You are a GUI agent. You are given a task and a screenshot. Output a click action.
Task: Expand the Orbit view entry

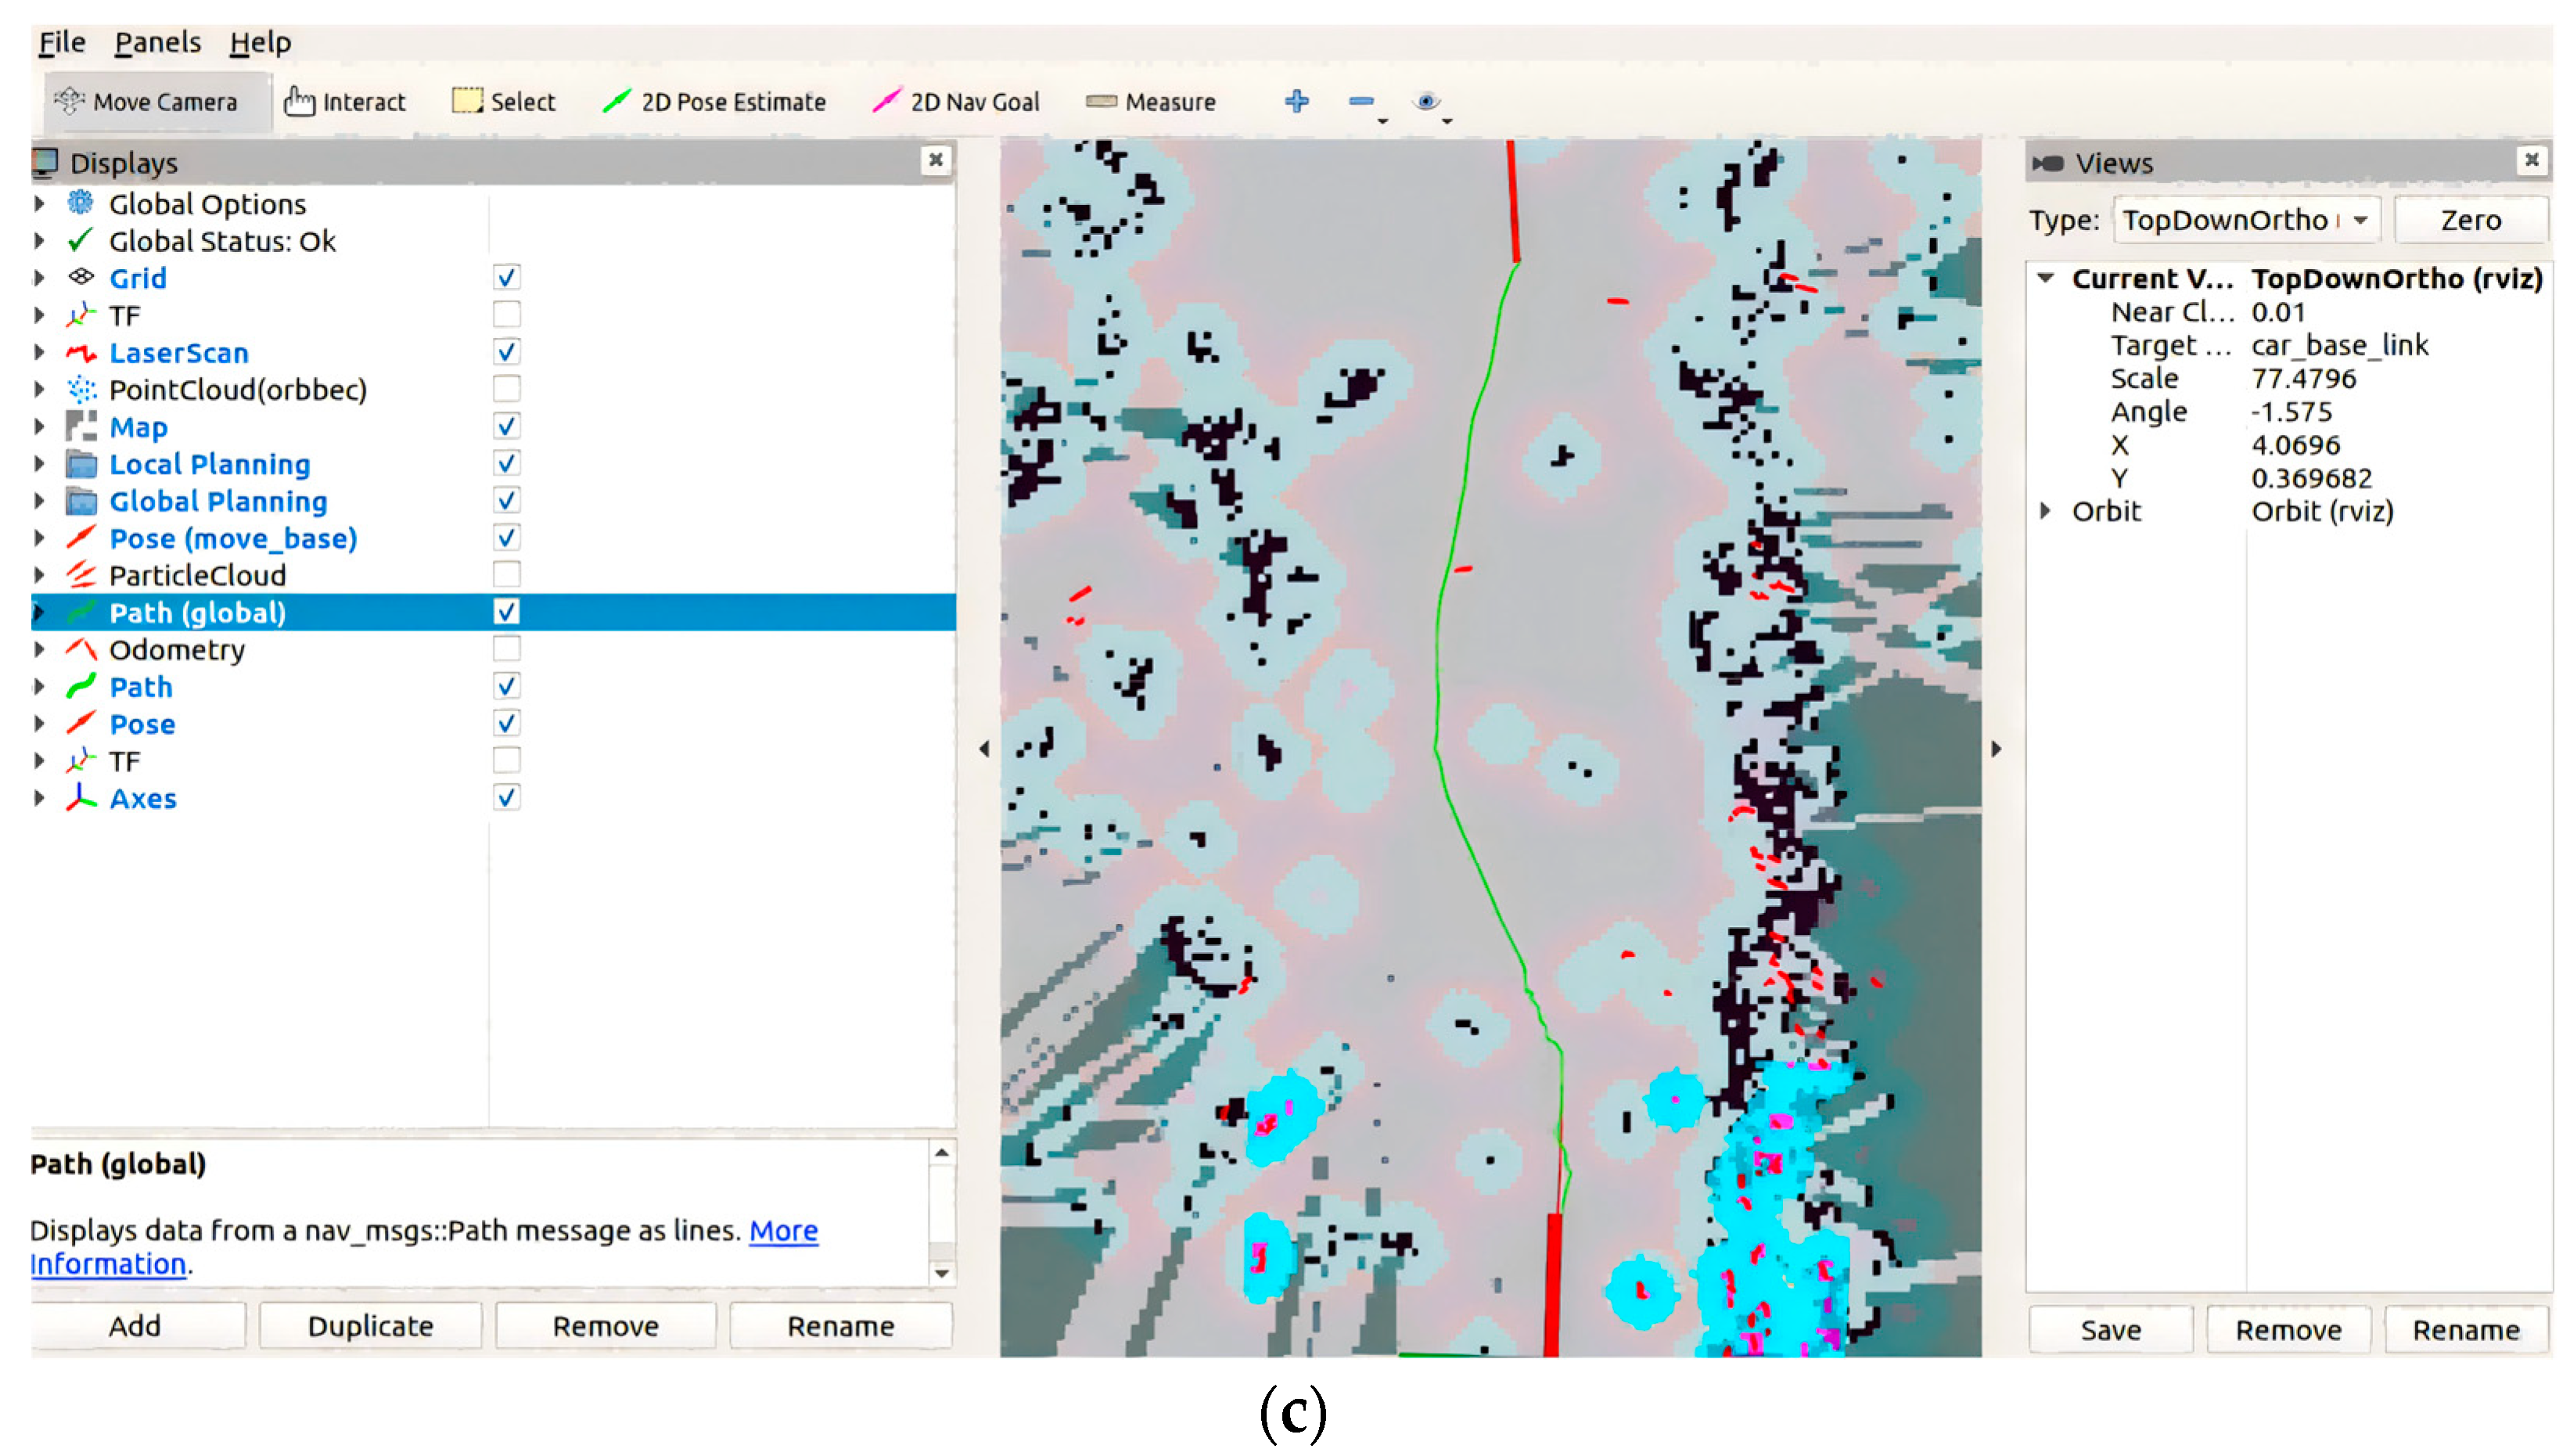(x=2045, y=511)
